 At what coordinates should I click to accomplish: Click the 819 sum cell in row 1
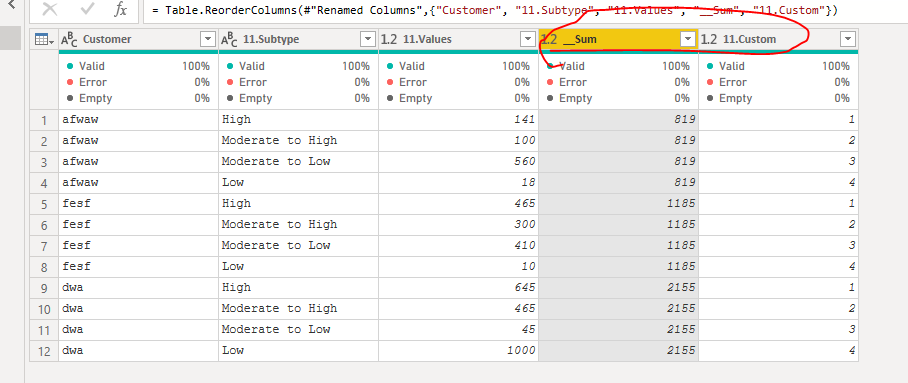618,120
